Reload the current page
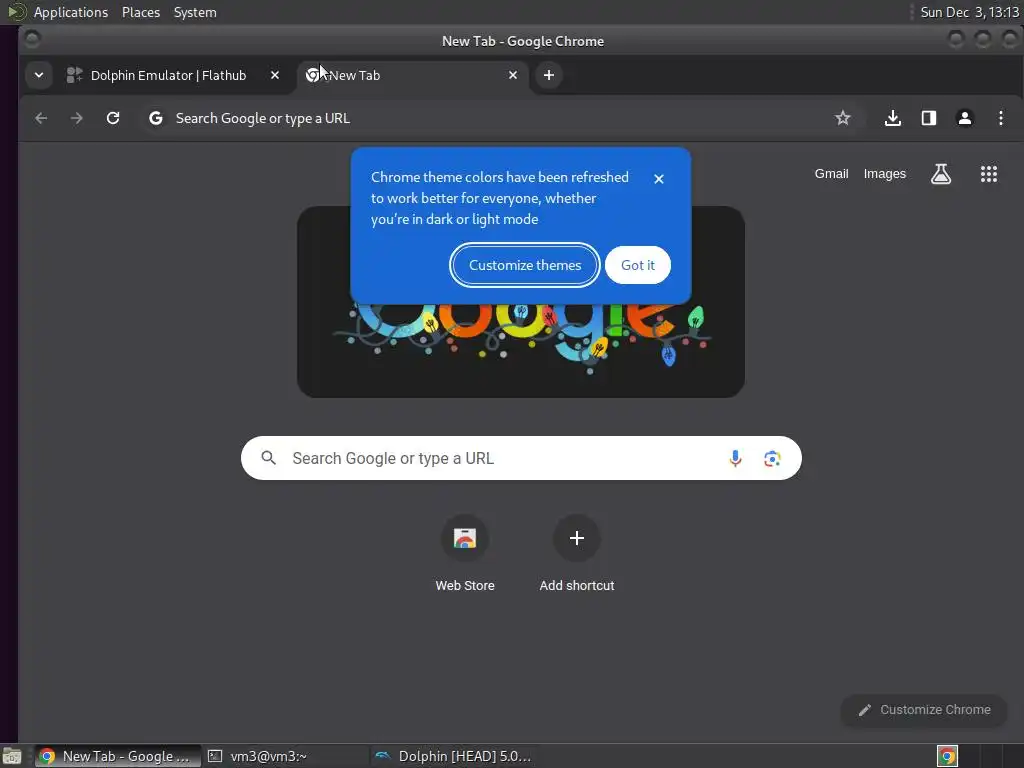Viewport: 1024px width, 768px height. [x=113, y=118]
